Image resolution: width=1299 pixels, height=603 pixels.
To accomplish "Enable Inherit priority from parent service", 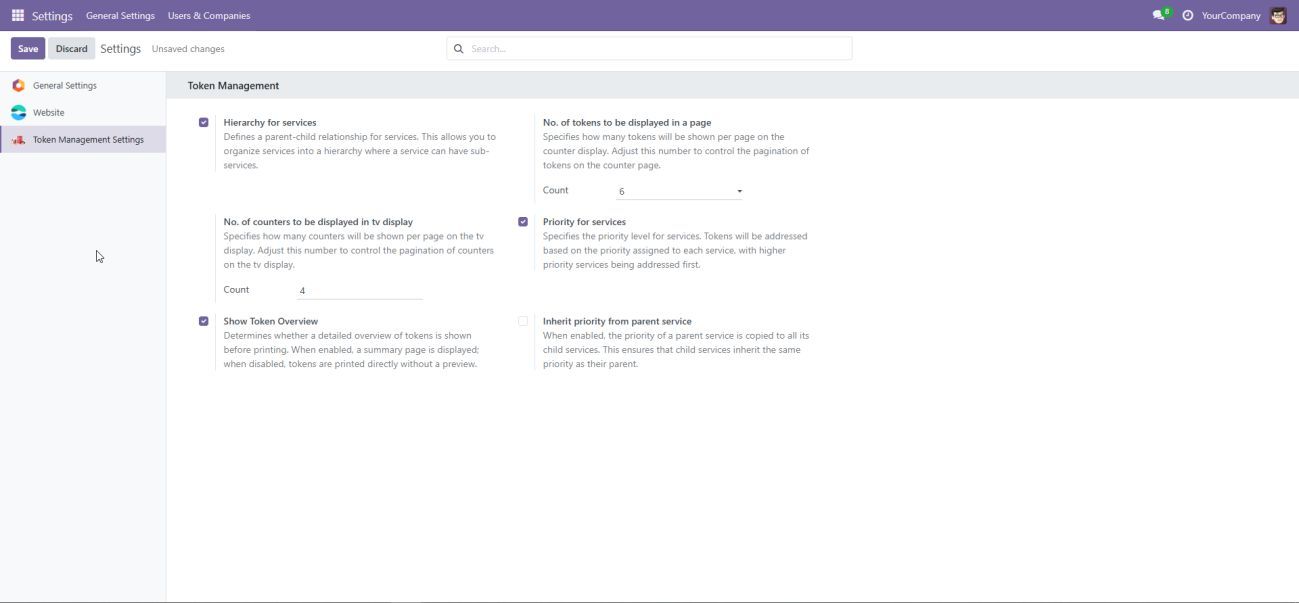I will click(x=523, y=321).
